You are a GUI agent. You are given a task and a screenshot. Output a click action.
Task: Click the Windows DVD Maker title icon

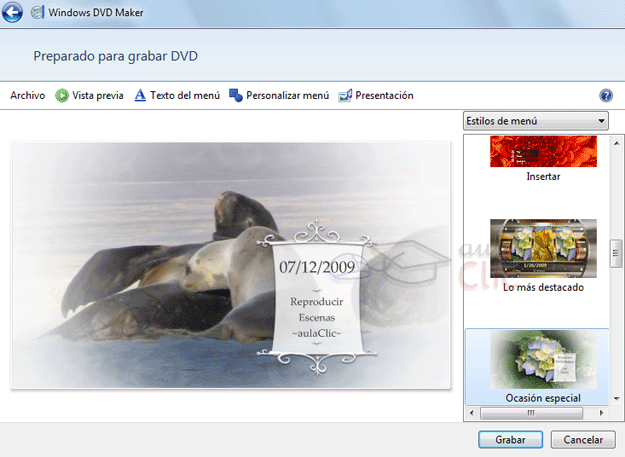point(37,13)
